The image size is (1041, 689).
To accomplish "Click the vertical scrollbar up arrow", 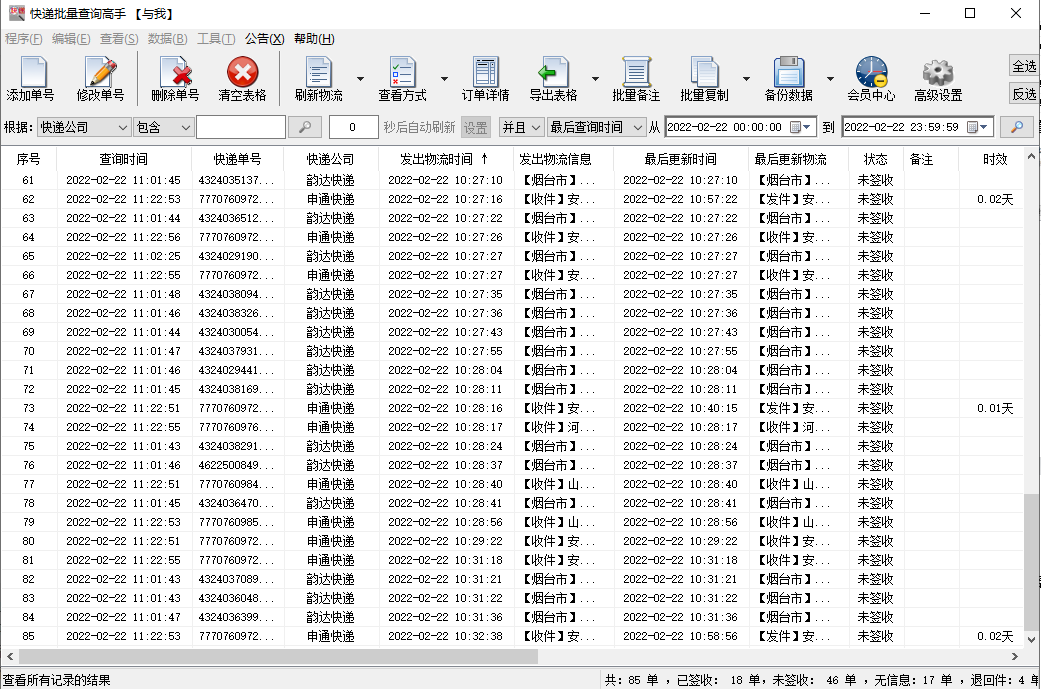I will coord(1030,157).
